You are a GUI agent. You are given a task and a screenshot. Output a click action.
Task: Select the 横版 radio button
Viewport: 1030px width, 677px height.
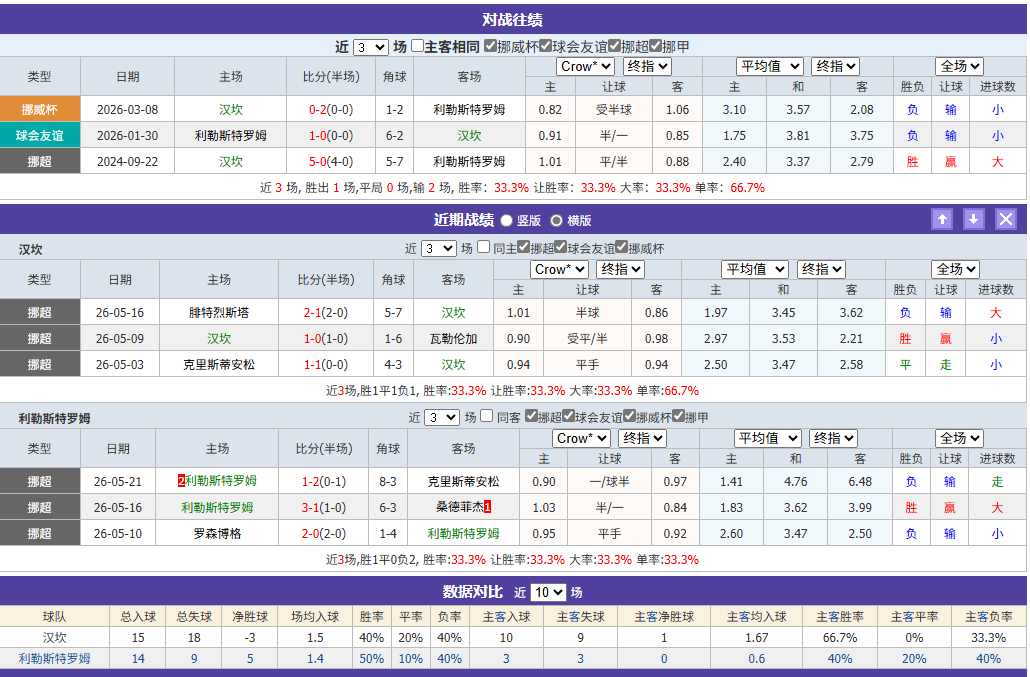pyautogui.click(x=556, y=221)
